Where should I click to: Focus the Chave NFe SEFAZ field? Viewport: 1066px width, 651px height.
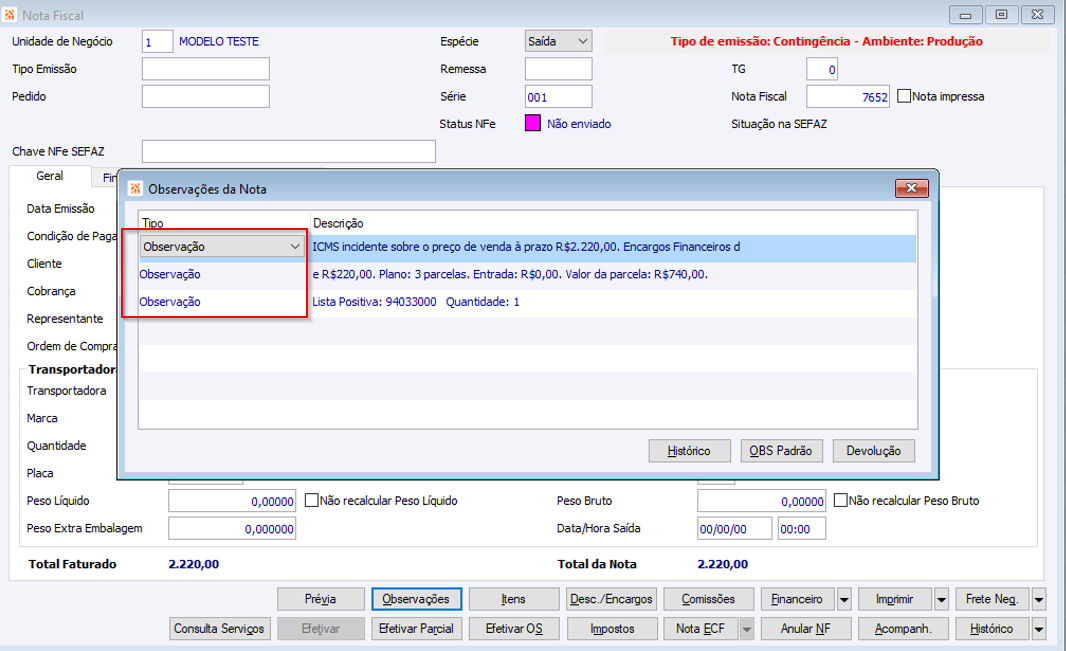[x=288, y=151]
